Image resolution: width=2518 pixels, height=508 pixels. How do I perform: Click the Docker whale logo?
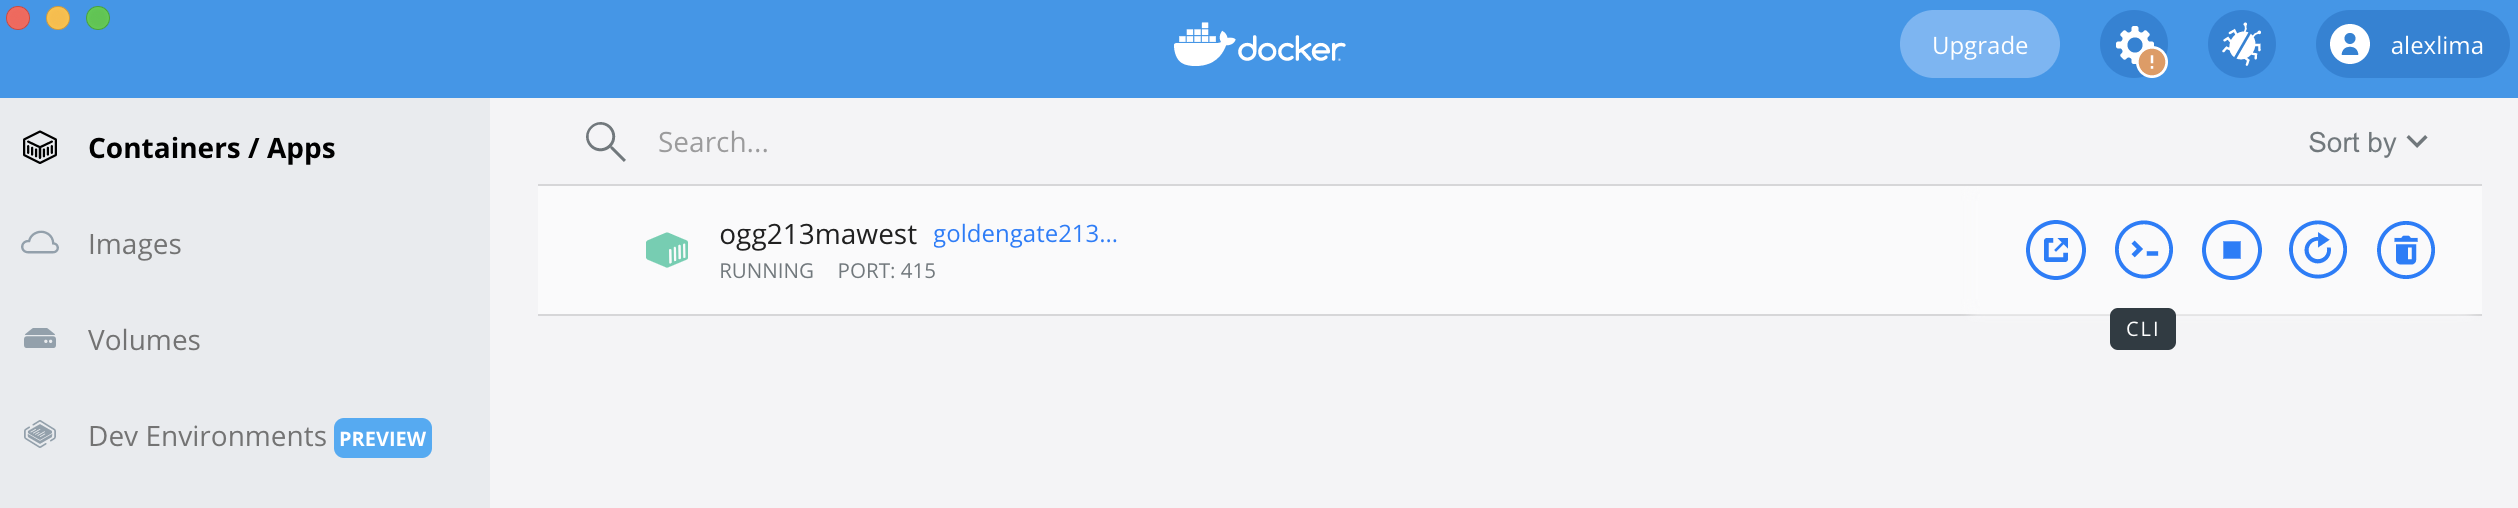pyautogui.click(x=1259, y=46)
